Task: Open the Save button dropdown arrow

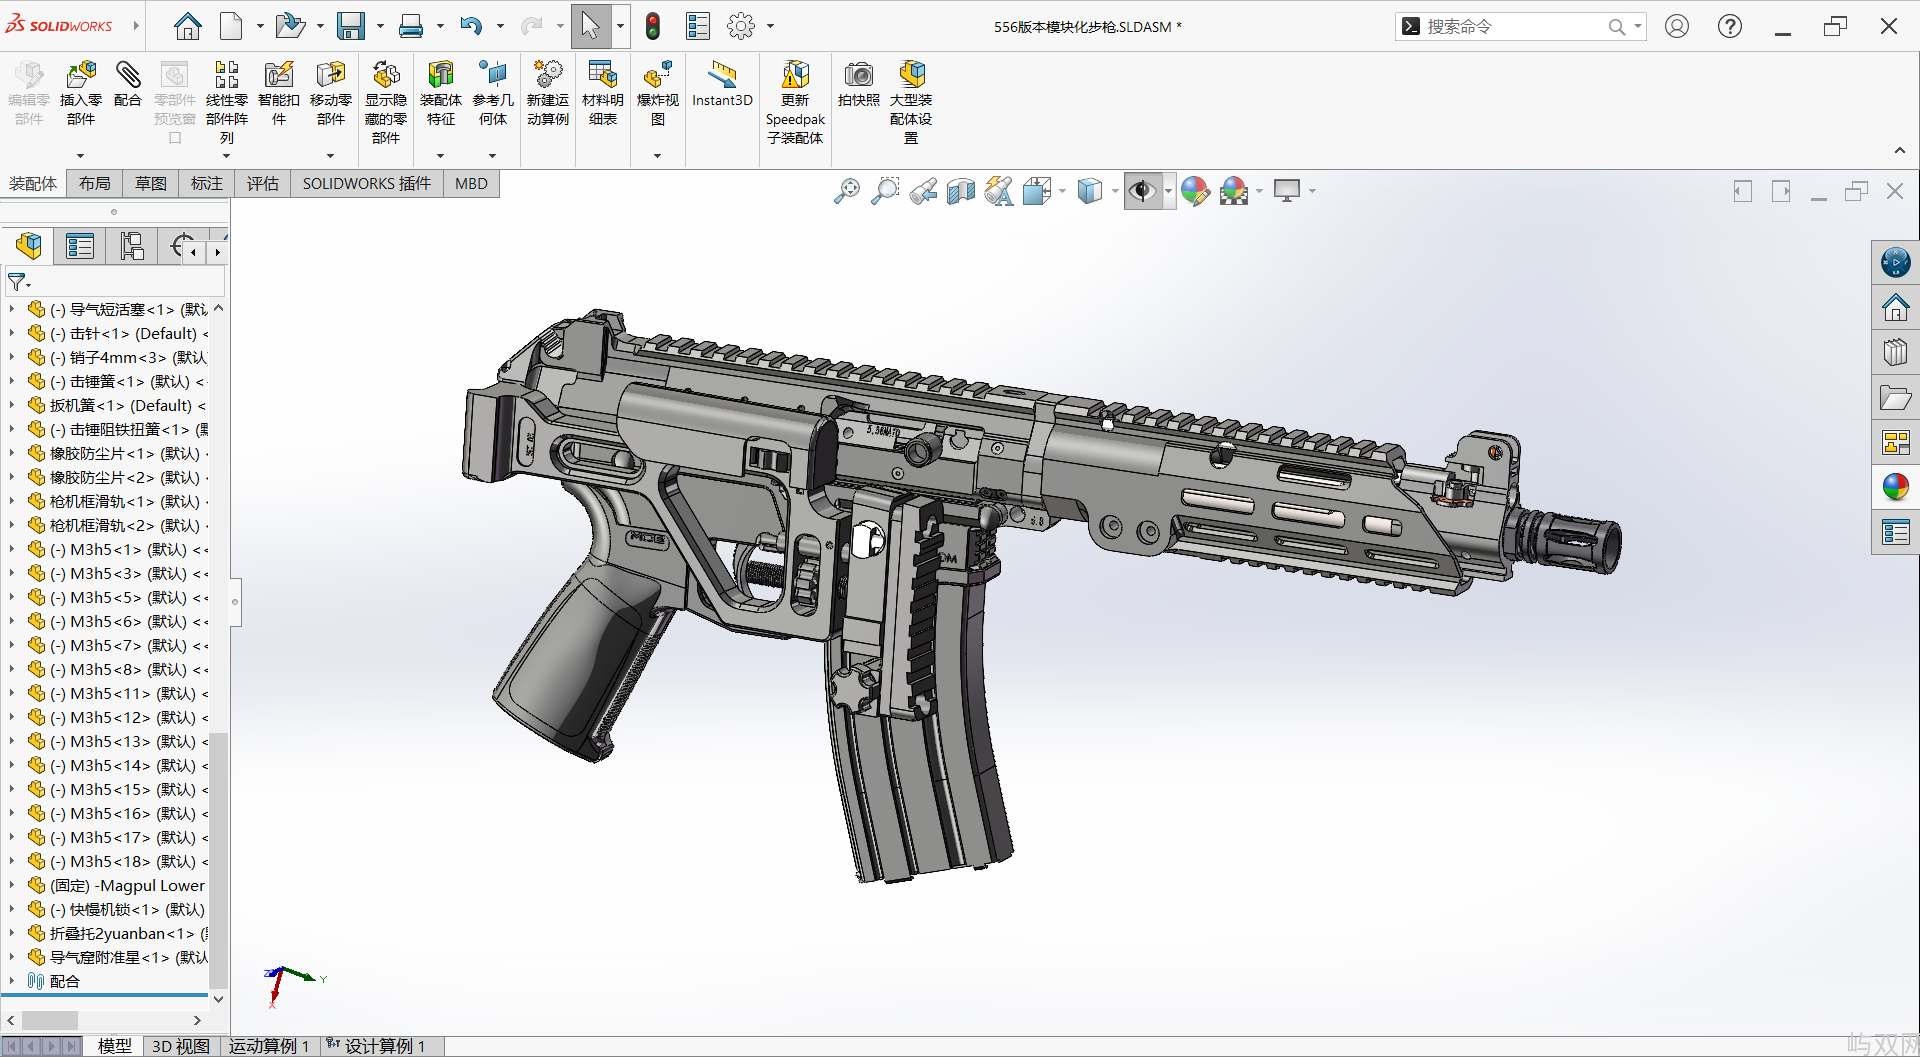Action: (x=380, y=27)
